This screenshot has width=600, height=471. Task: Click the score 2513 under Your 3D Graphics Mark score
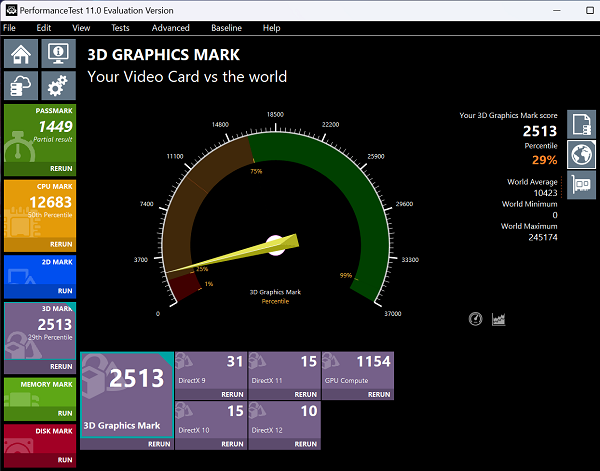point(540,131)
